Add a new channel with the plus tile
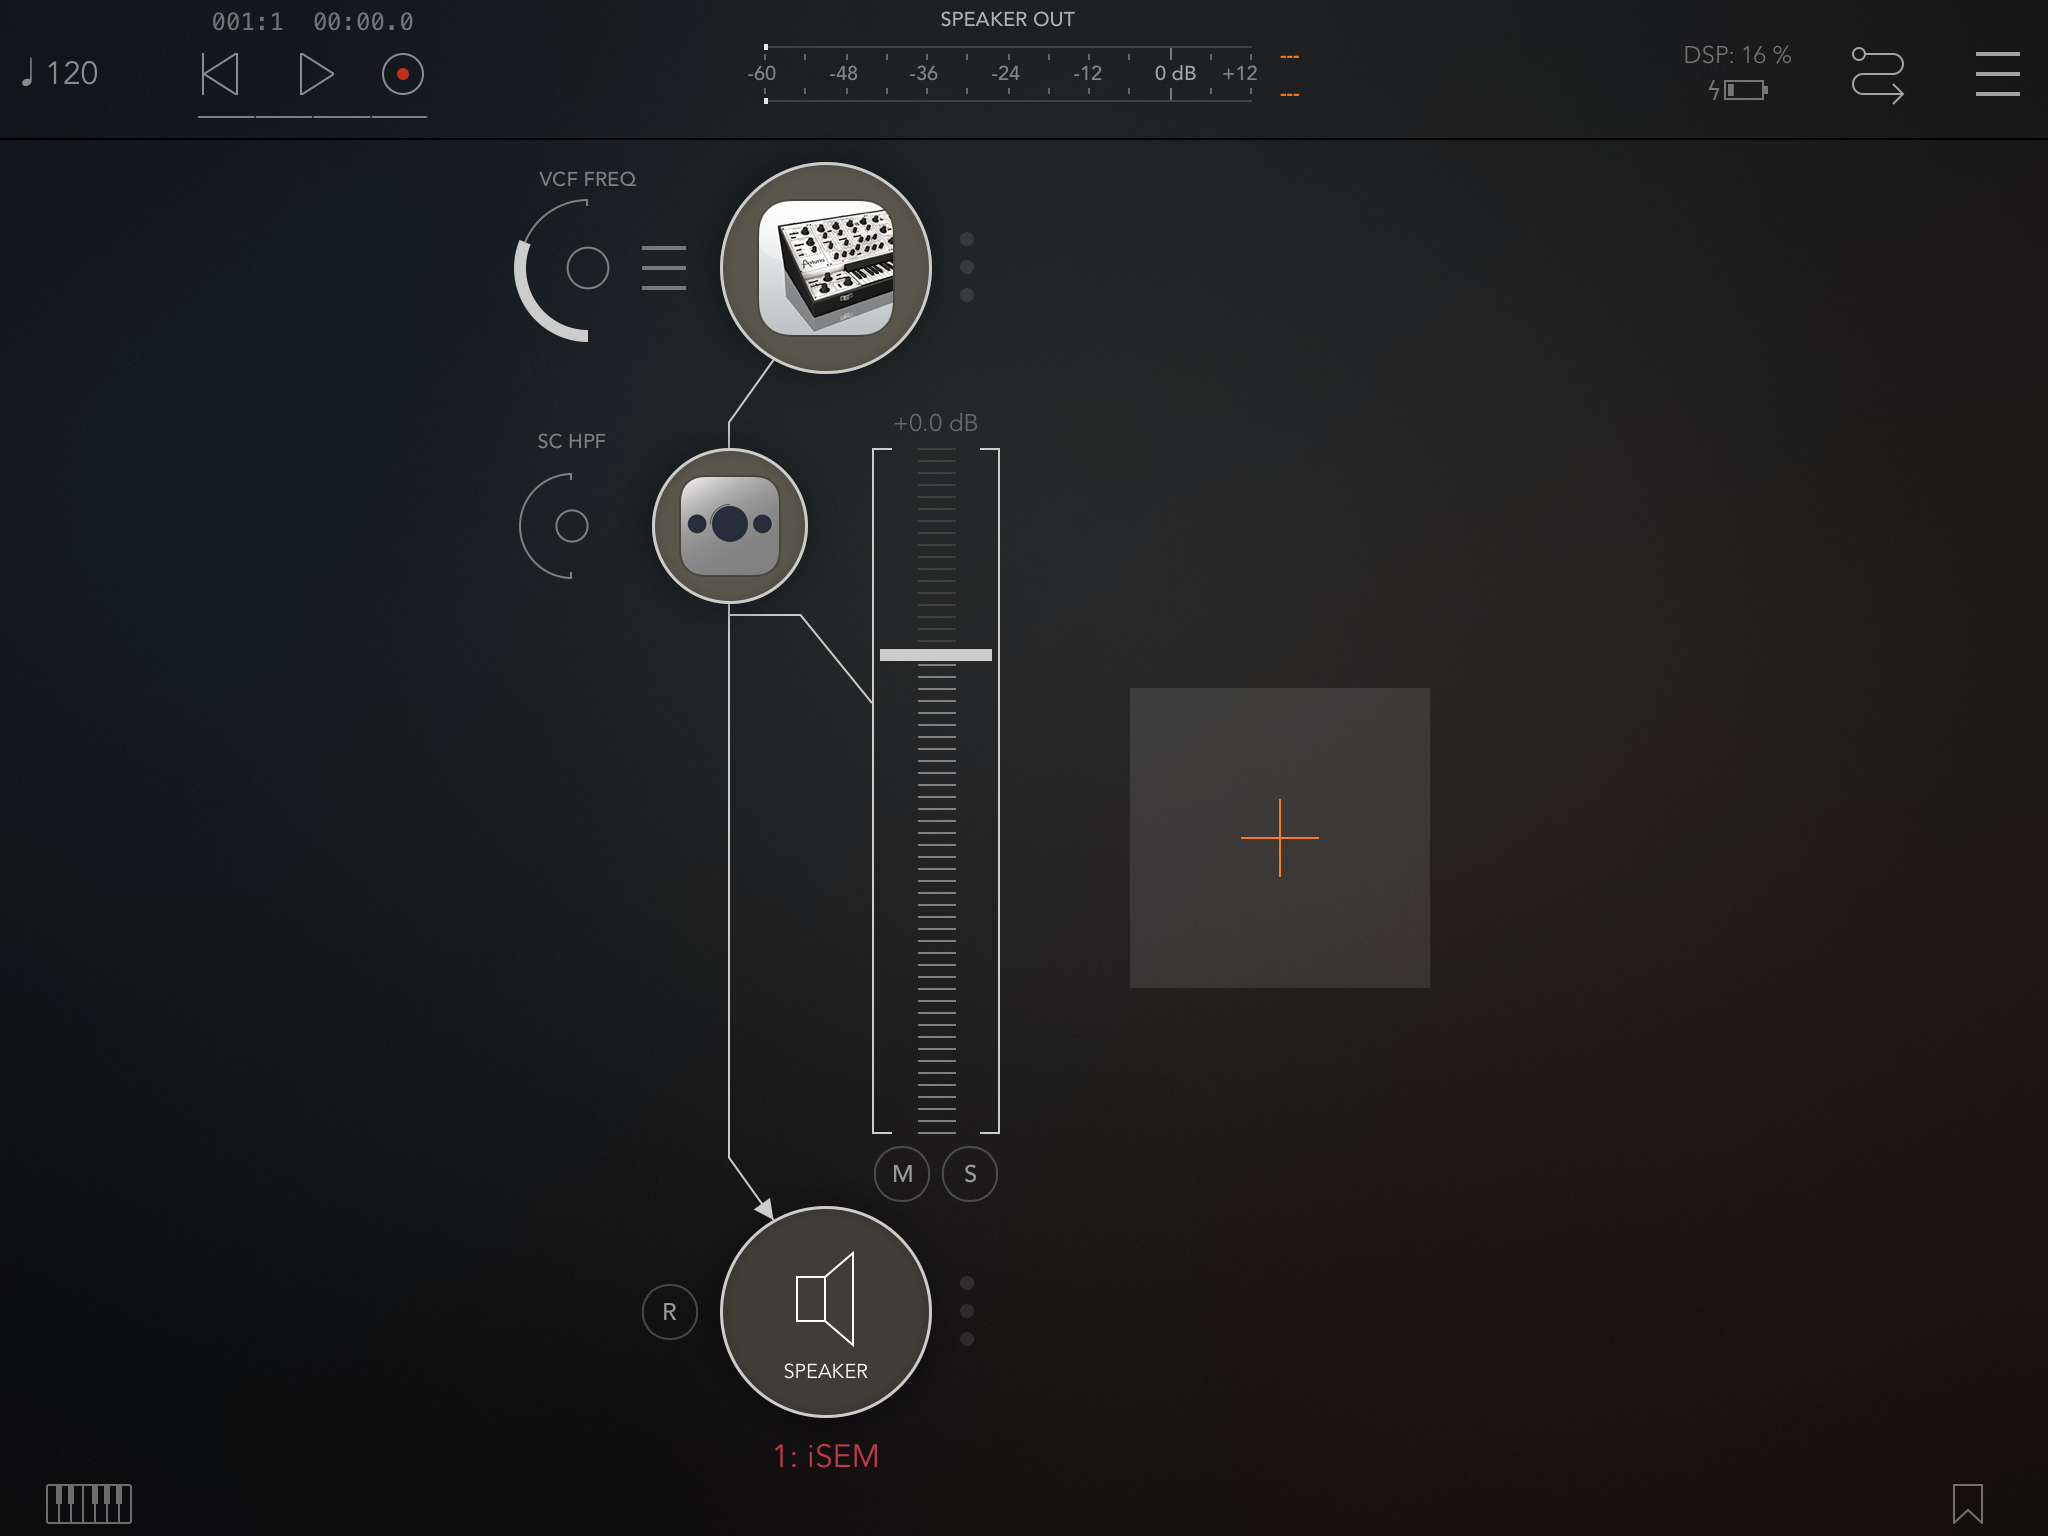Screen dimensions: 2048x1536 pyautogui.click(x=1280, y=838)
